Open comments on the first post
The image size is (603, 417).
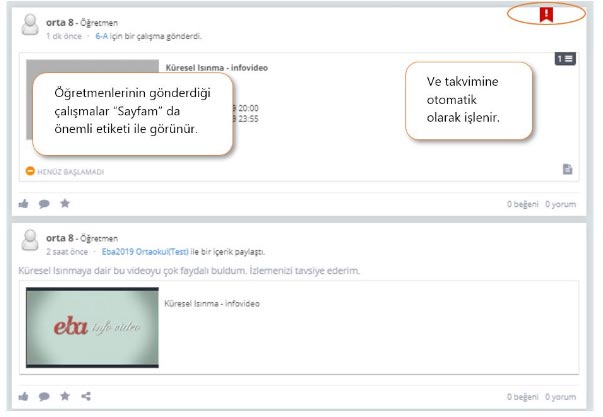pyautogui.click(x=44, y=203)
